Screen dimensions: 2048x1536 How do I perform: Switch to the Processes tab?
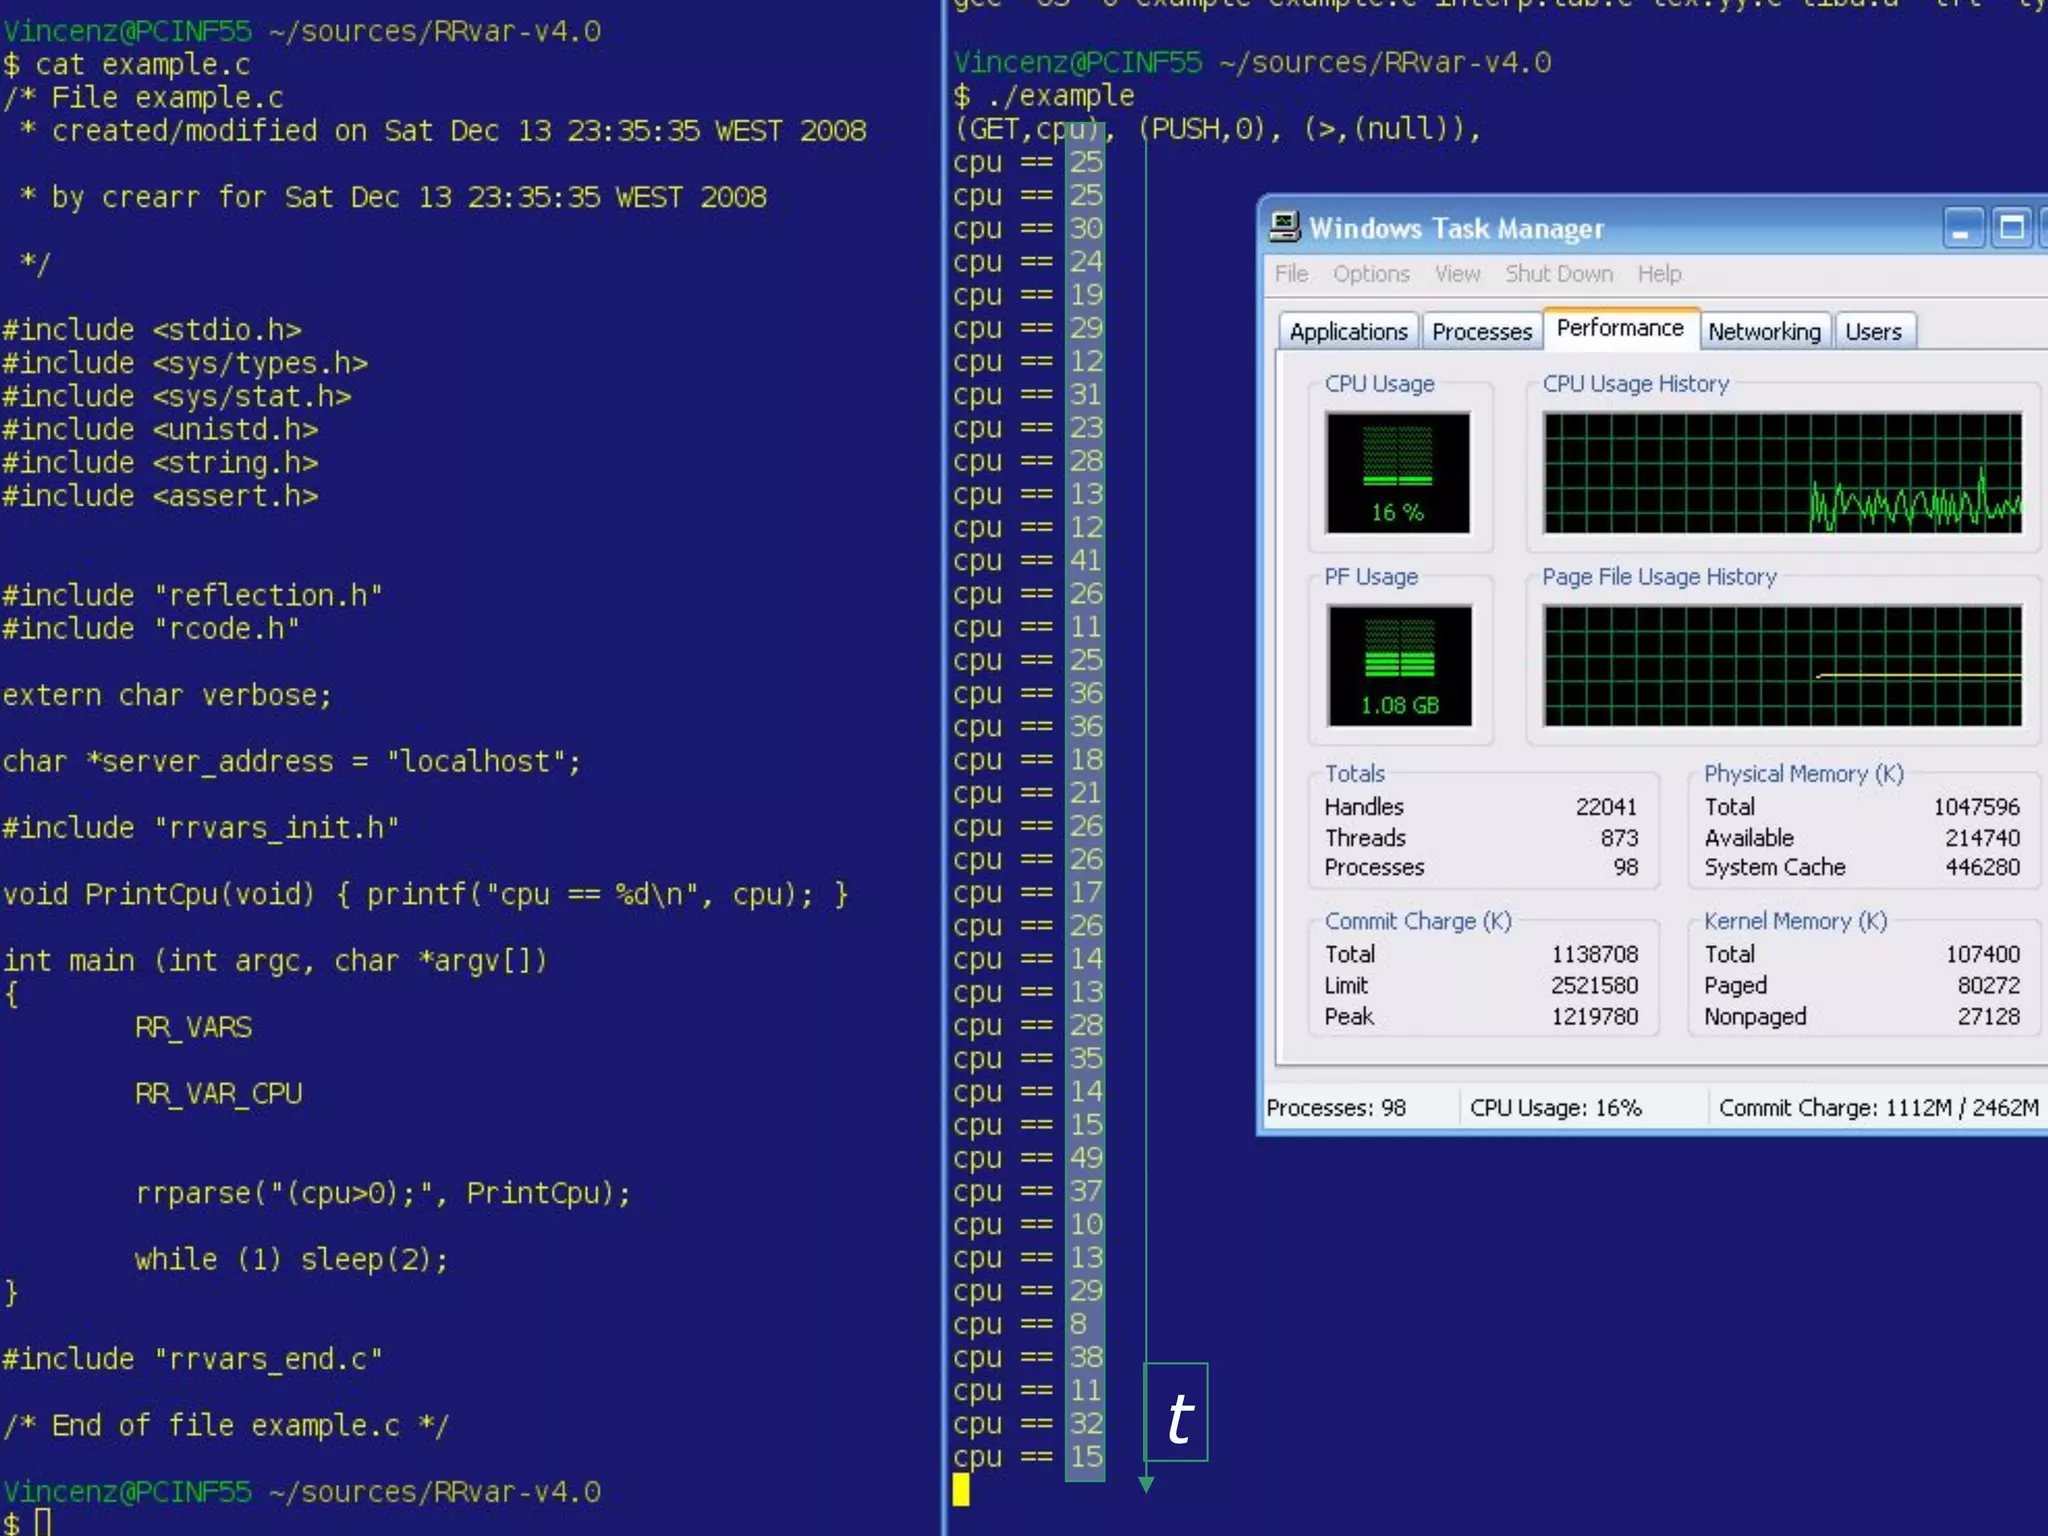[1481, 332]
